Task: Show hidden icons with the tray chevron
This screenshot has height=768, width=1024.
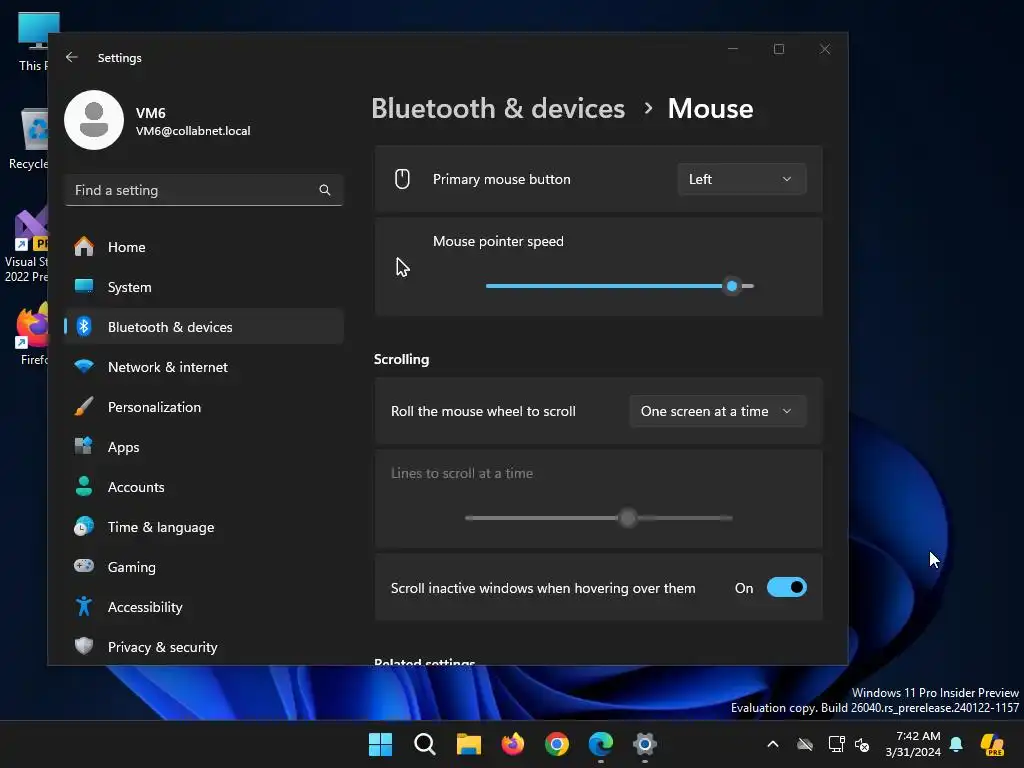Action: [x=773, y=744]
